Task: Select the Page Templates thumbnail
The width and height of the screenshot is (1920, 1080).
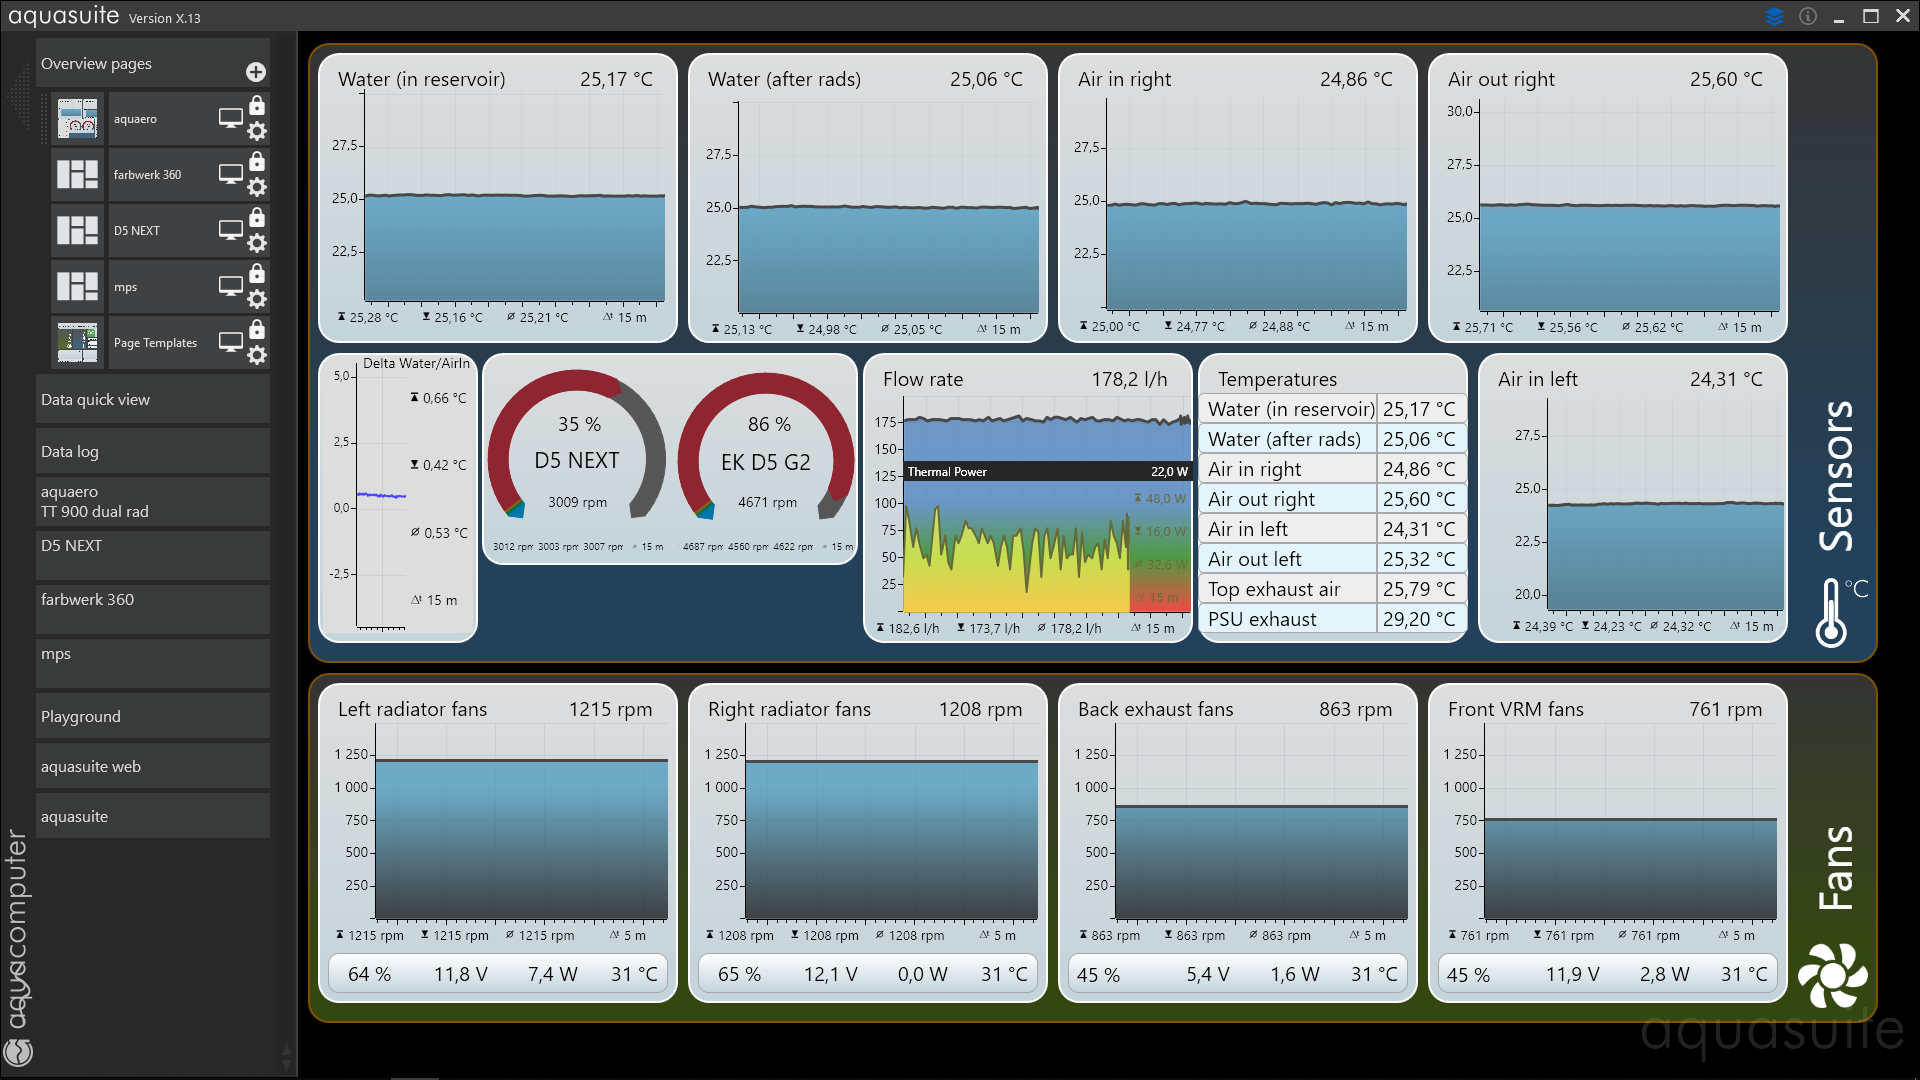Action: click(78, 343)
